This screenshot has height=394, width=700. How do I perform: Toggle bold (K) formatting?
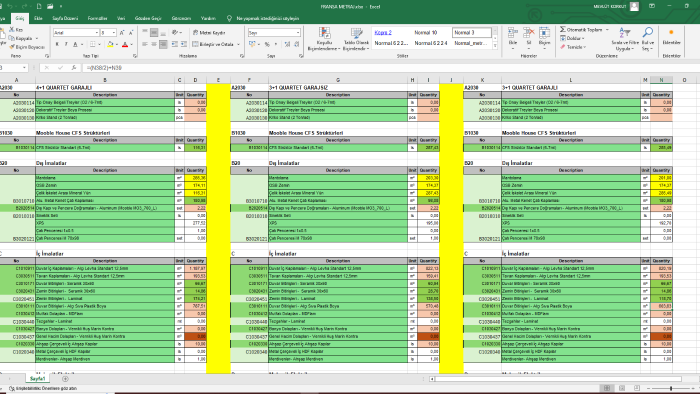click(x=57, y=44)
